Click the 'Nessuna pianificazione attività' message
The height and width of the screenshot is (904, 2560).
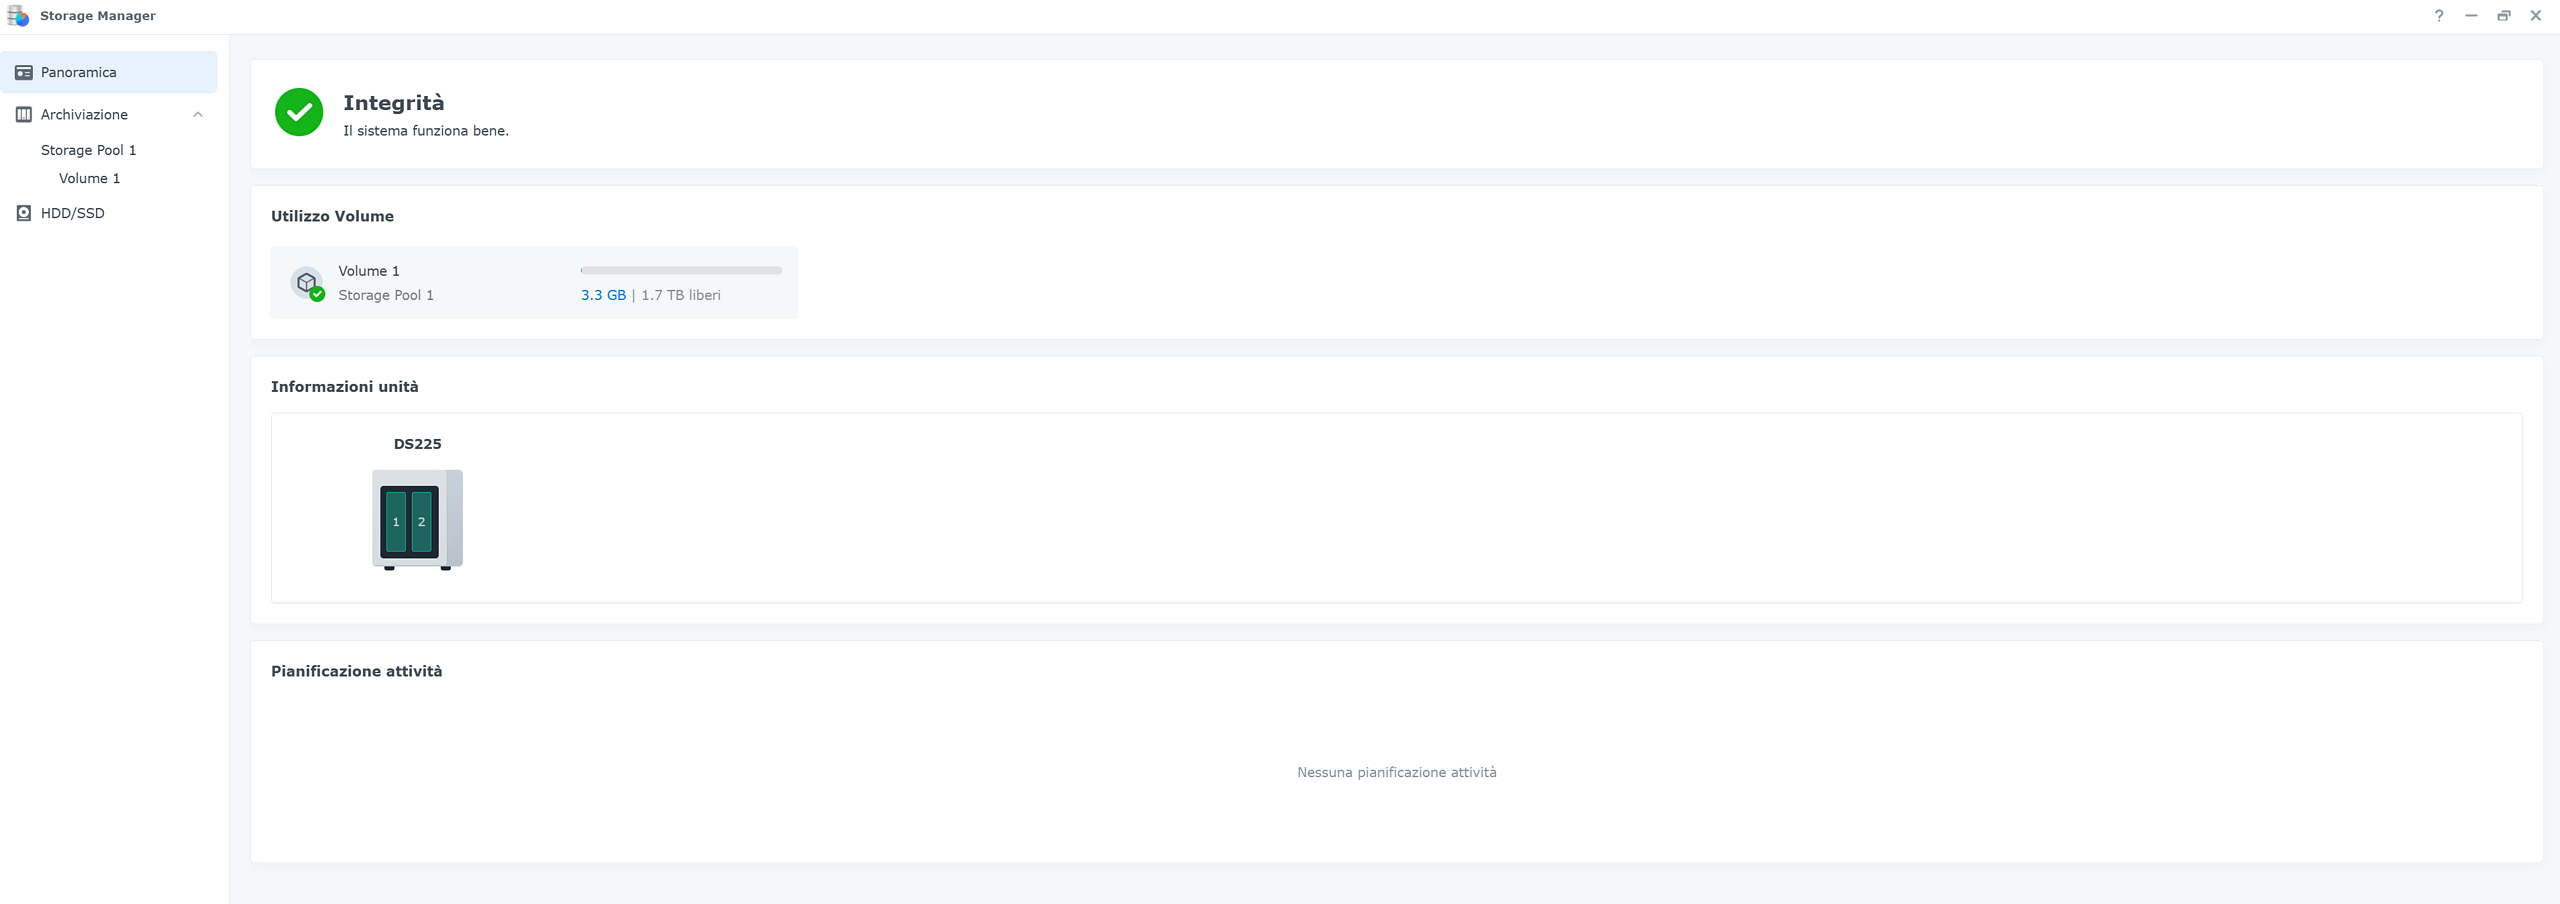click(1396, 772)
